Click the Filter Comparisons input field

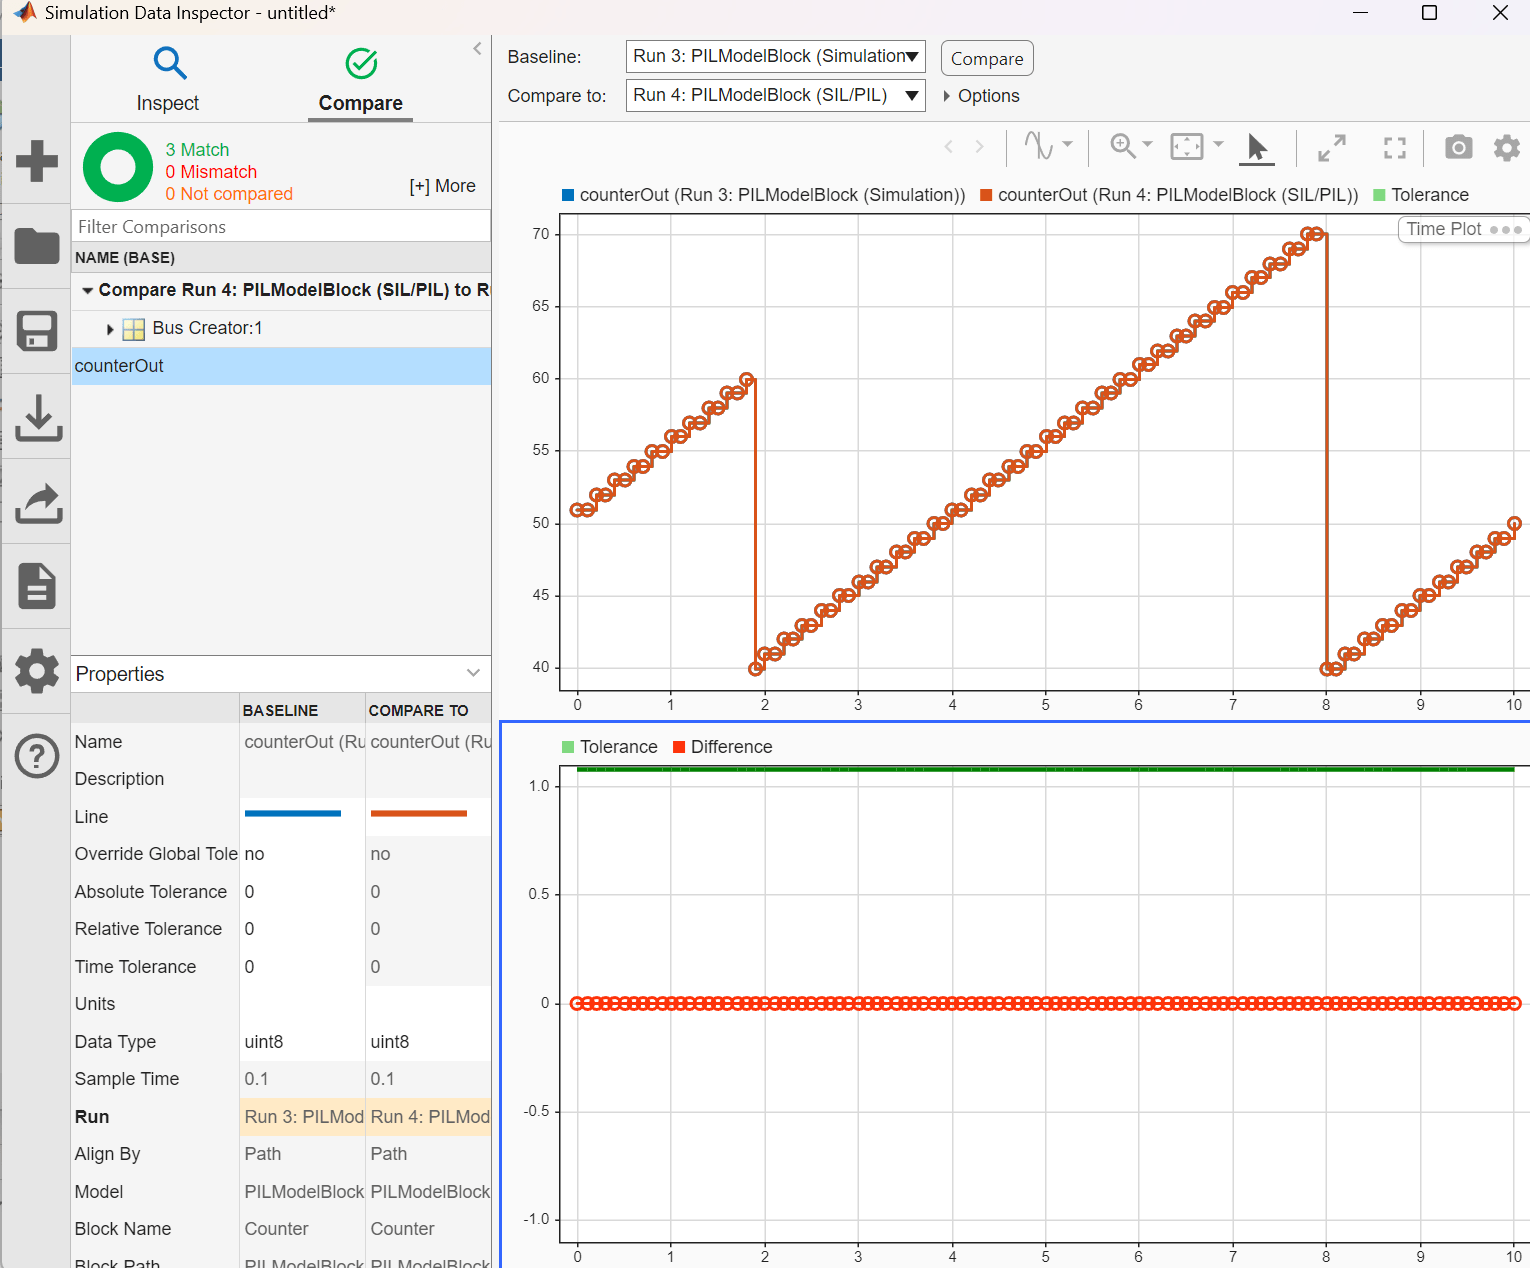(280, 227)
